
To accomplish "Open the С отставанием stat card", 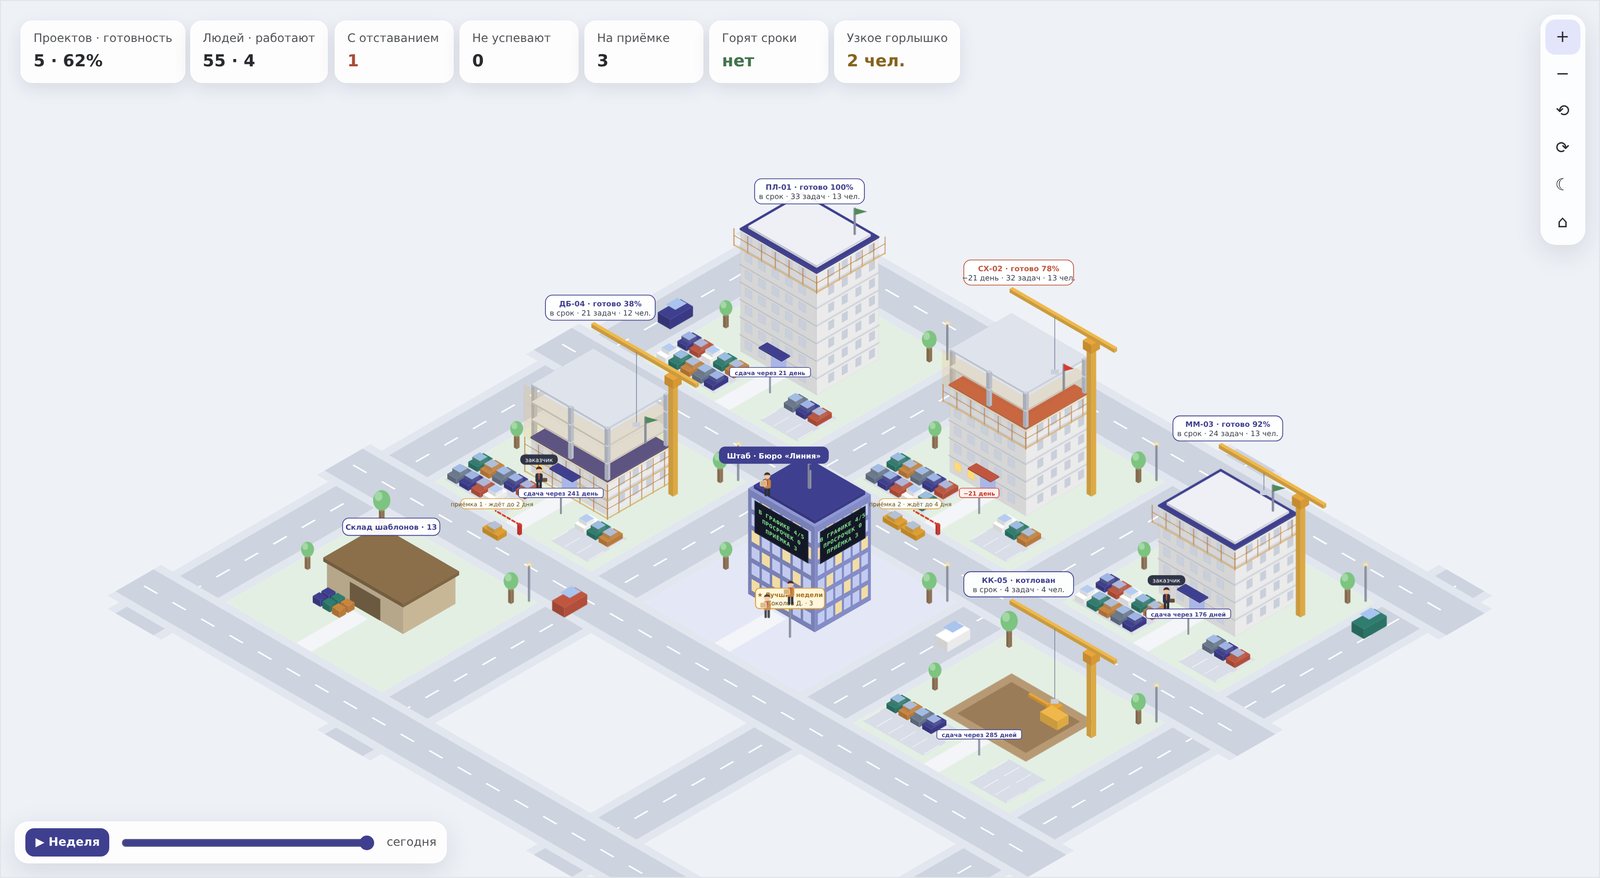I will click(394, 51).
